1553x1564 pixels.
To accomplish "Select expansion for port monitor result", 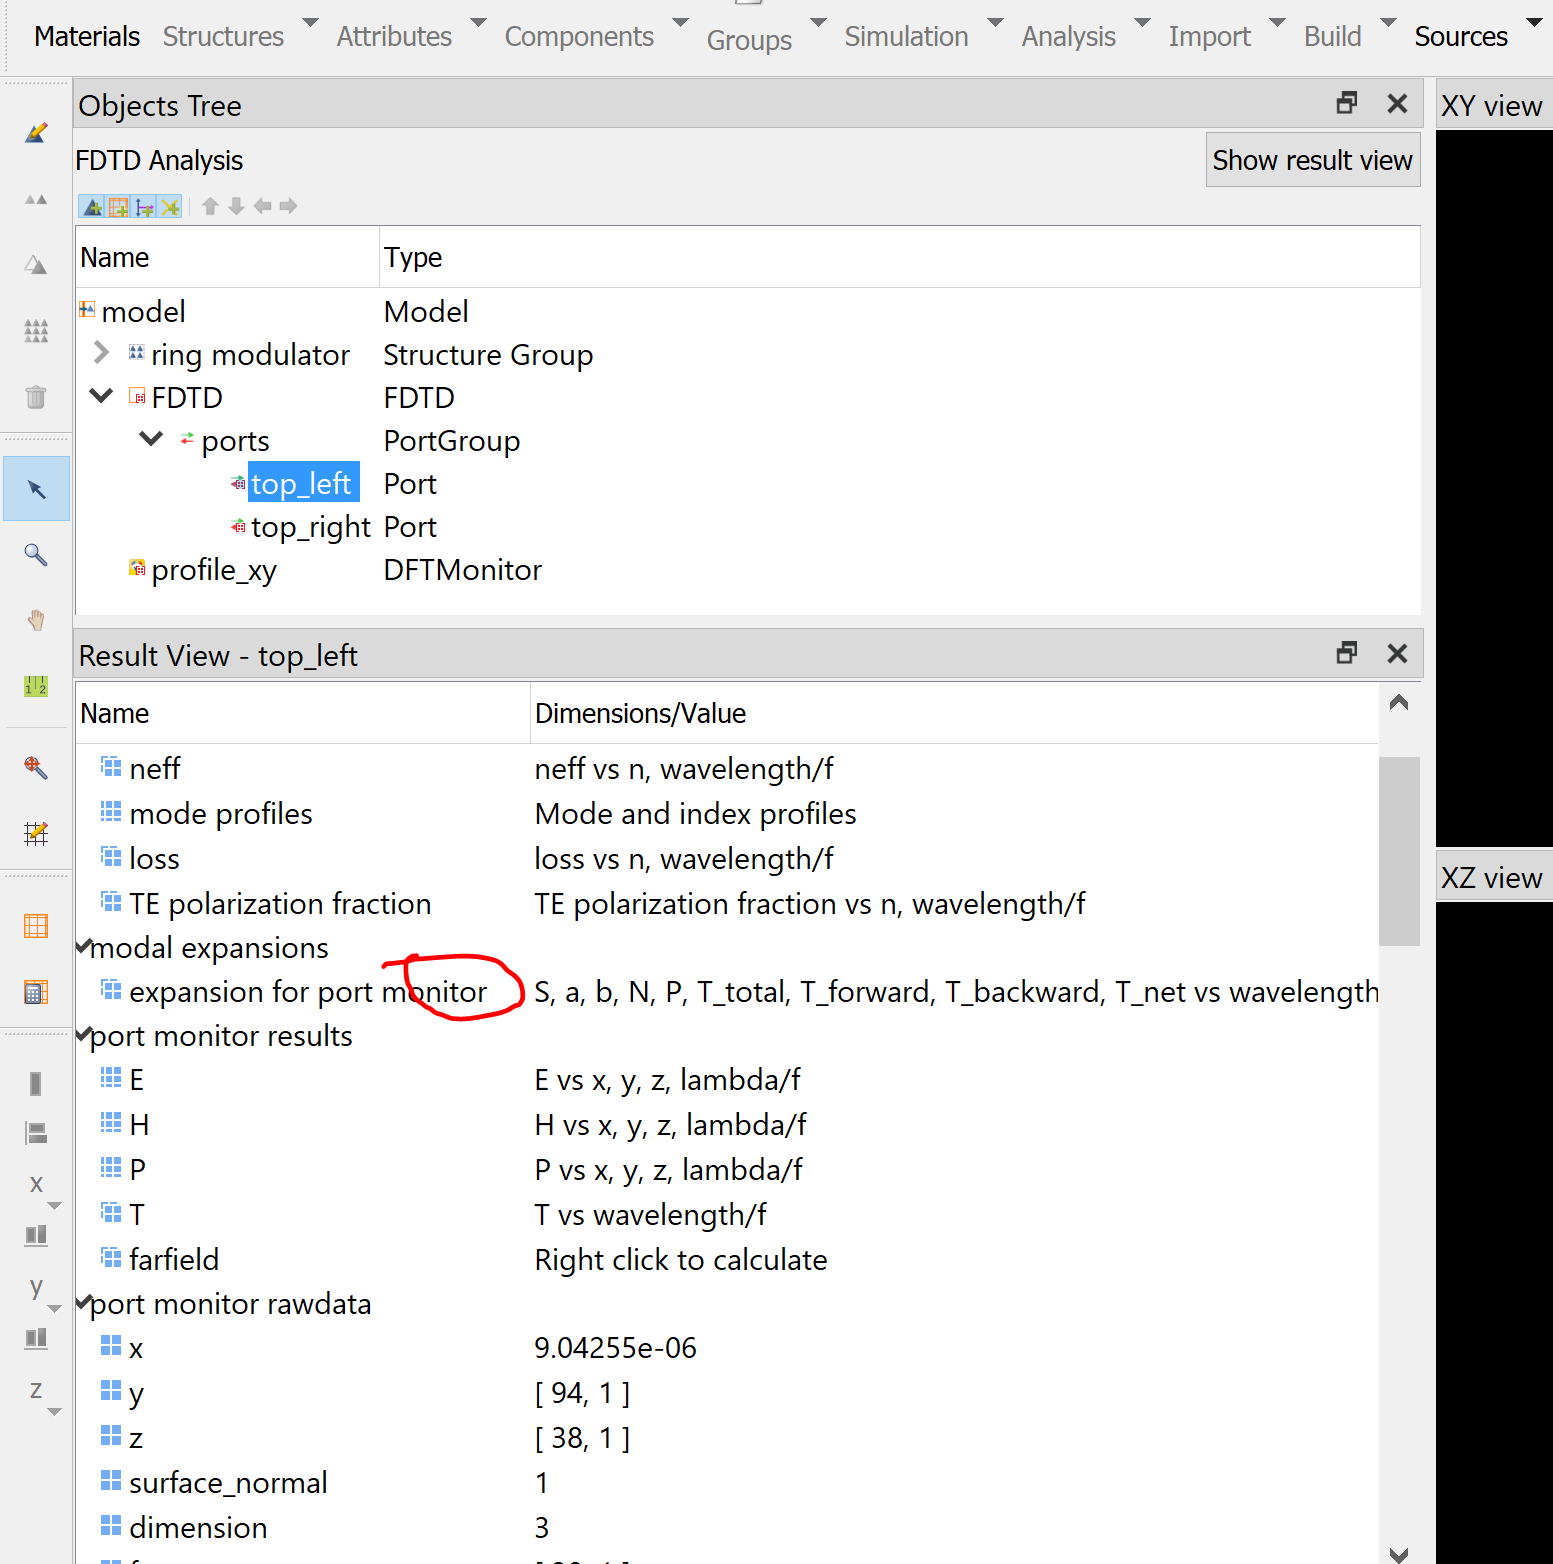I will pos(308,992).
